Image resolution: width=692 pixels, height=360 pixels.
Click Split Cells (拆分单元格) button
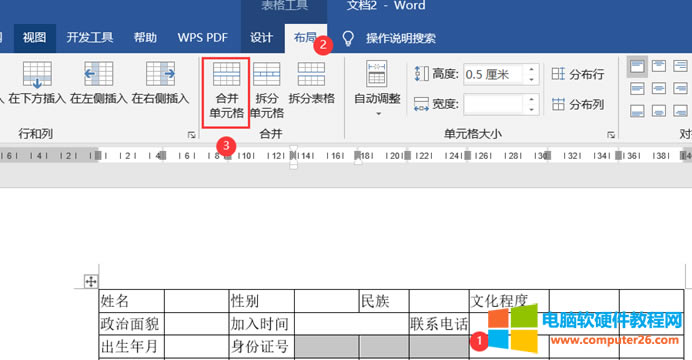coord(267,90)
